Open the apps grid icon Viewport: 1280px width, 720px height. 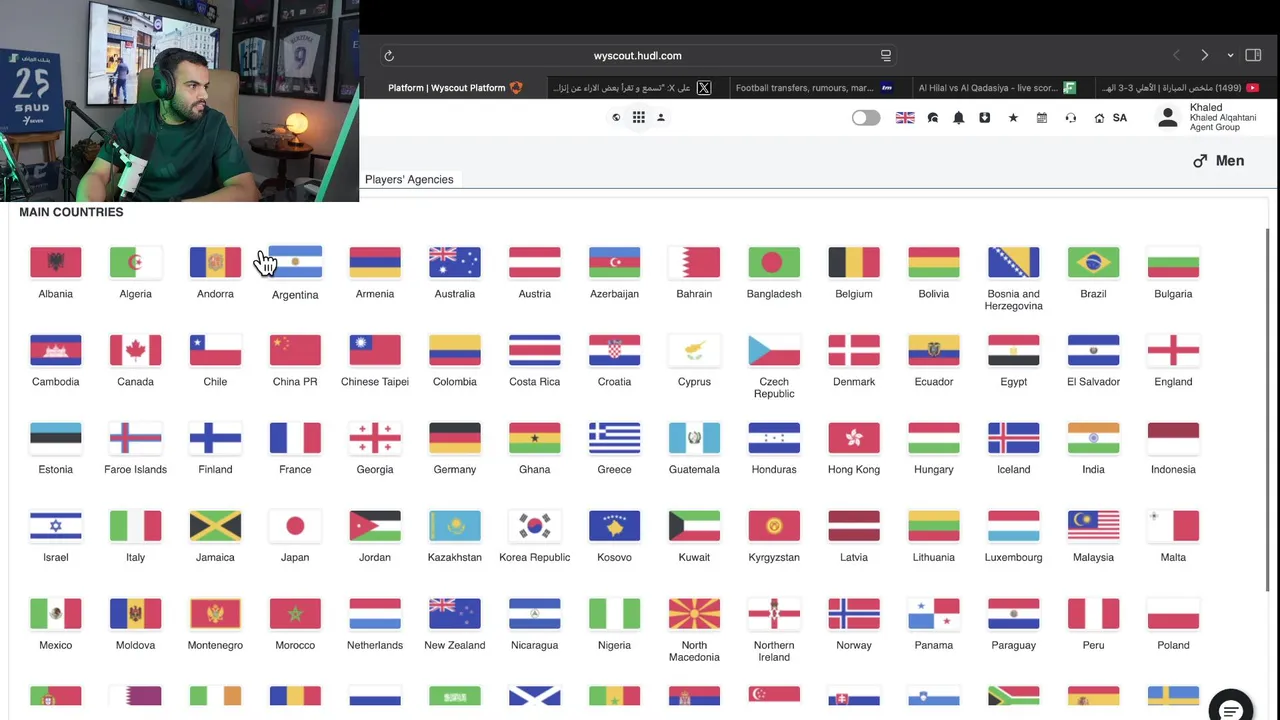tap(638, 118)
